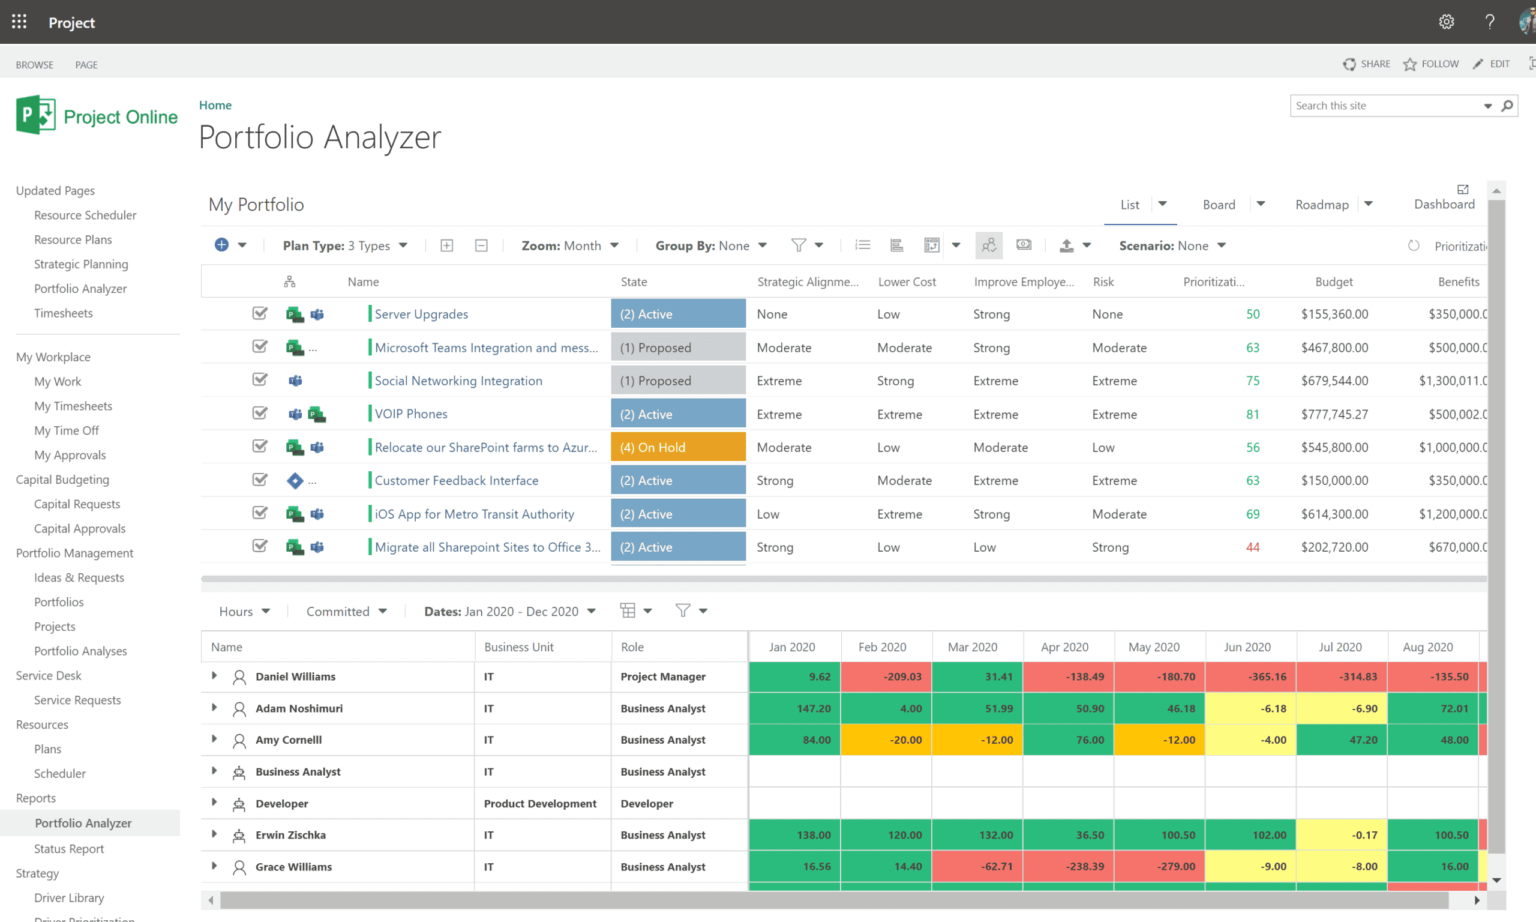Screen dimensions: 1536x922
Task: Click the blue add plus icon
Action: [x=222, y=245]
